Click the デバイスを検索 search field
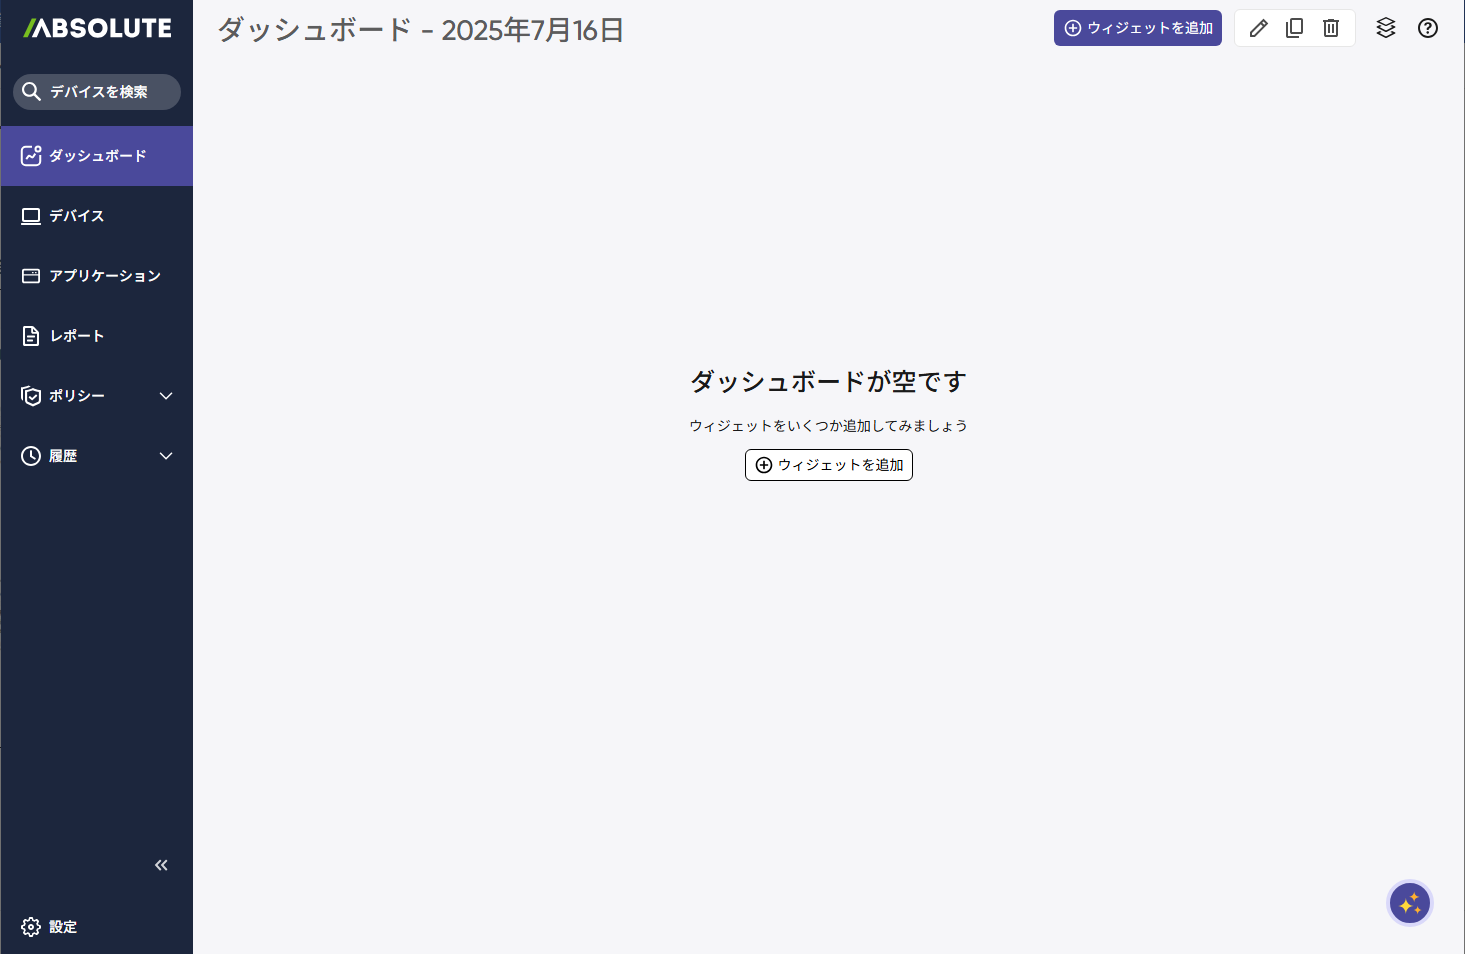This screenshot has width=1465, height=954. (x=98, y=92)
